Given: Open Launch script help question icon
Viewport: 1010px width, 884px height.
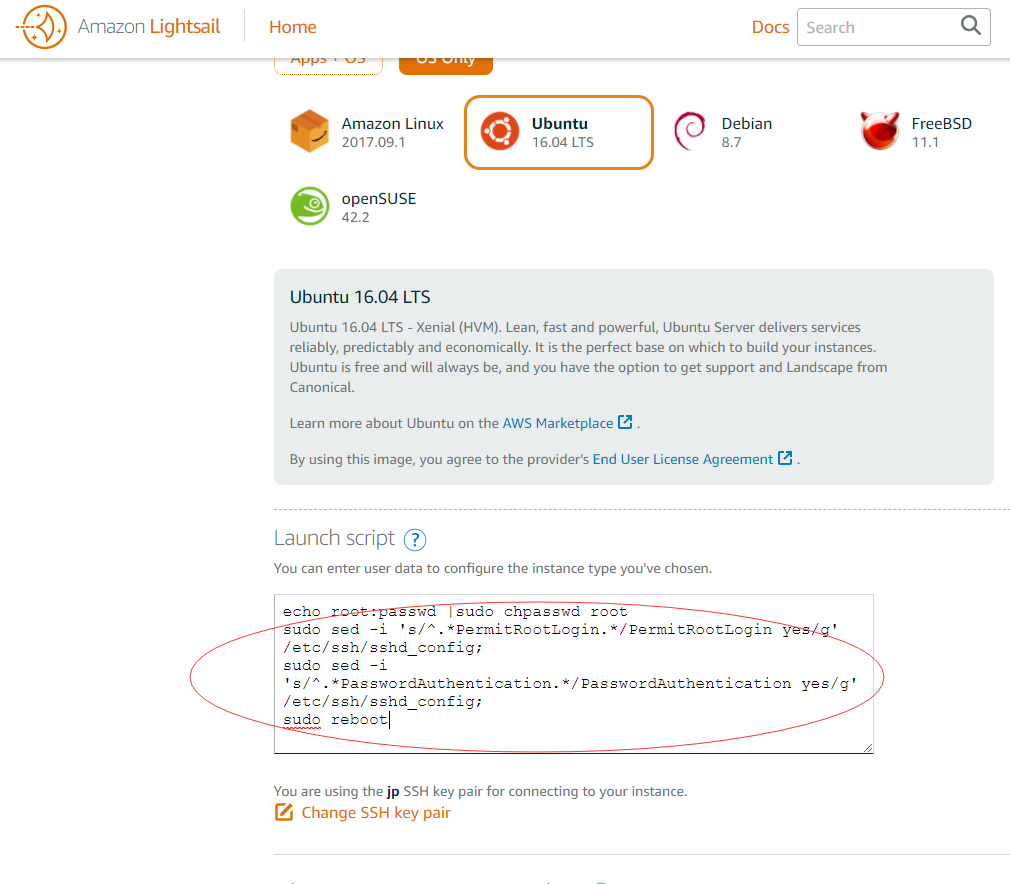Looking at the screenshot, I should click(415, 539).
